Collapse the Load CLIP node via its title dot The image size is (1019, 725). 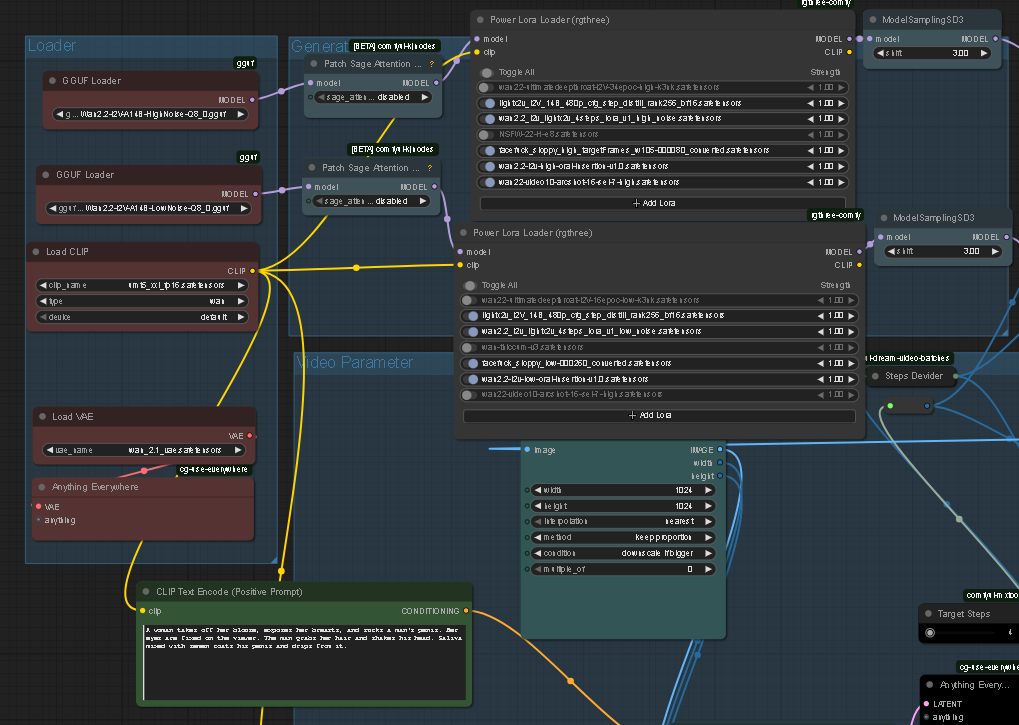[x=37, y=252]
